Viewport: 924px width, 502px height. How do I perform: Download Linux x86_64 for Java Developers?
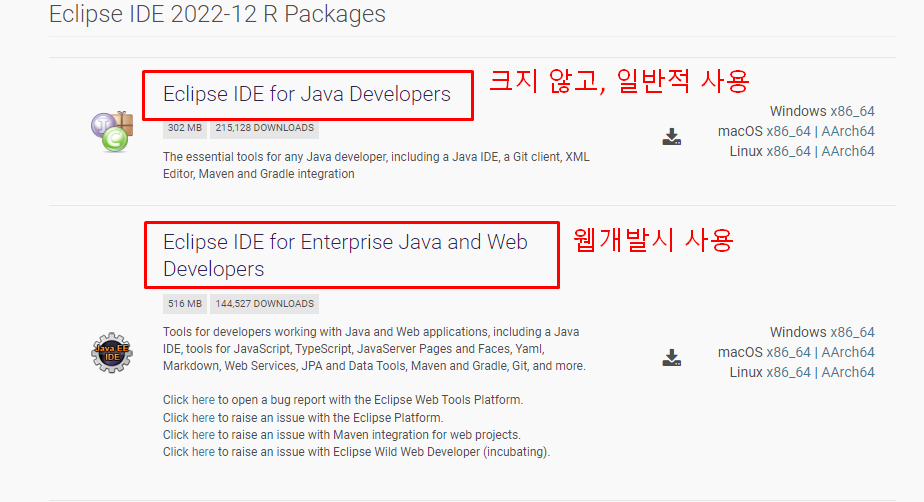pos(788,151)
